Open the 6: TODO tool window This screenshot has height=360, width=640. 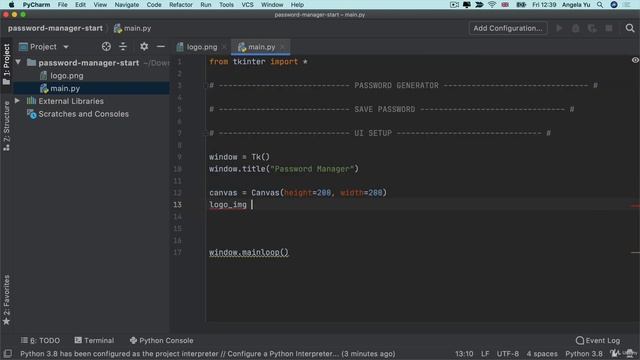click(x=40, y=340)
